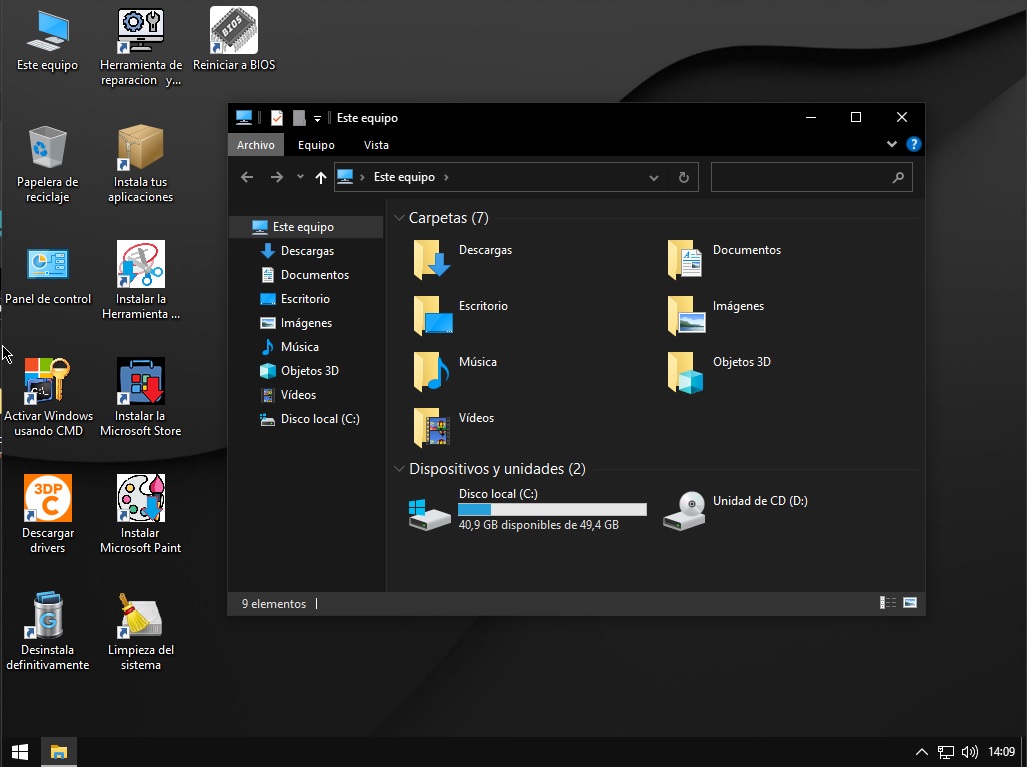
Task: Open the Equipo ribbon tab
Action: coord(316,145)
